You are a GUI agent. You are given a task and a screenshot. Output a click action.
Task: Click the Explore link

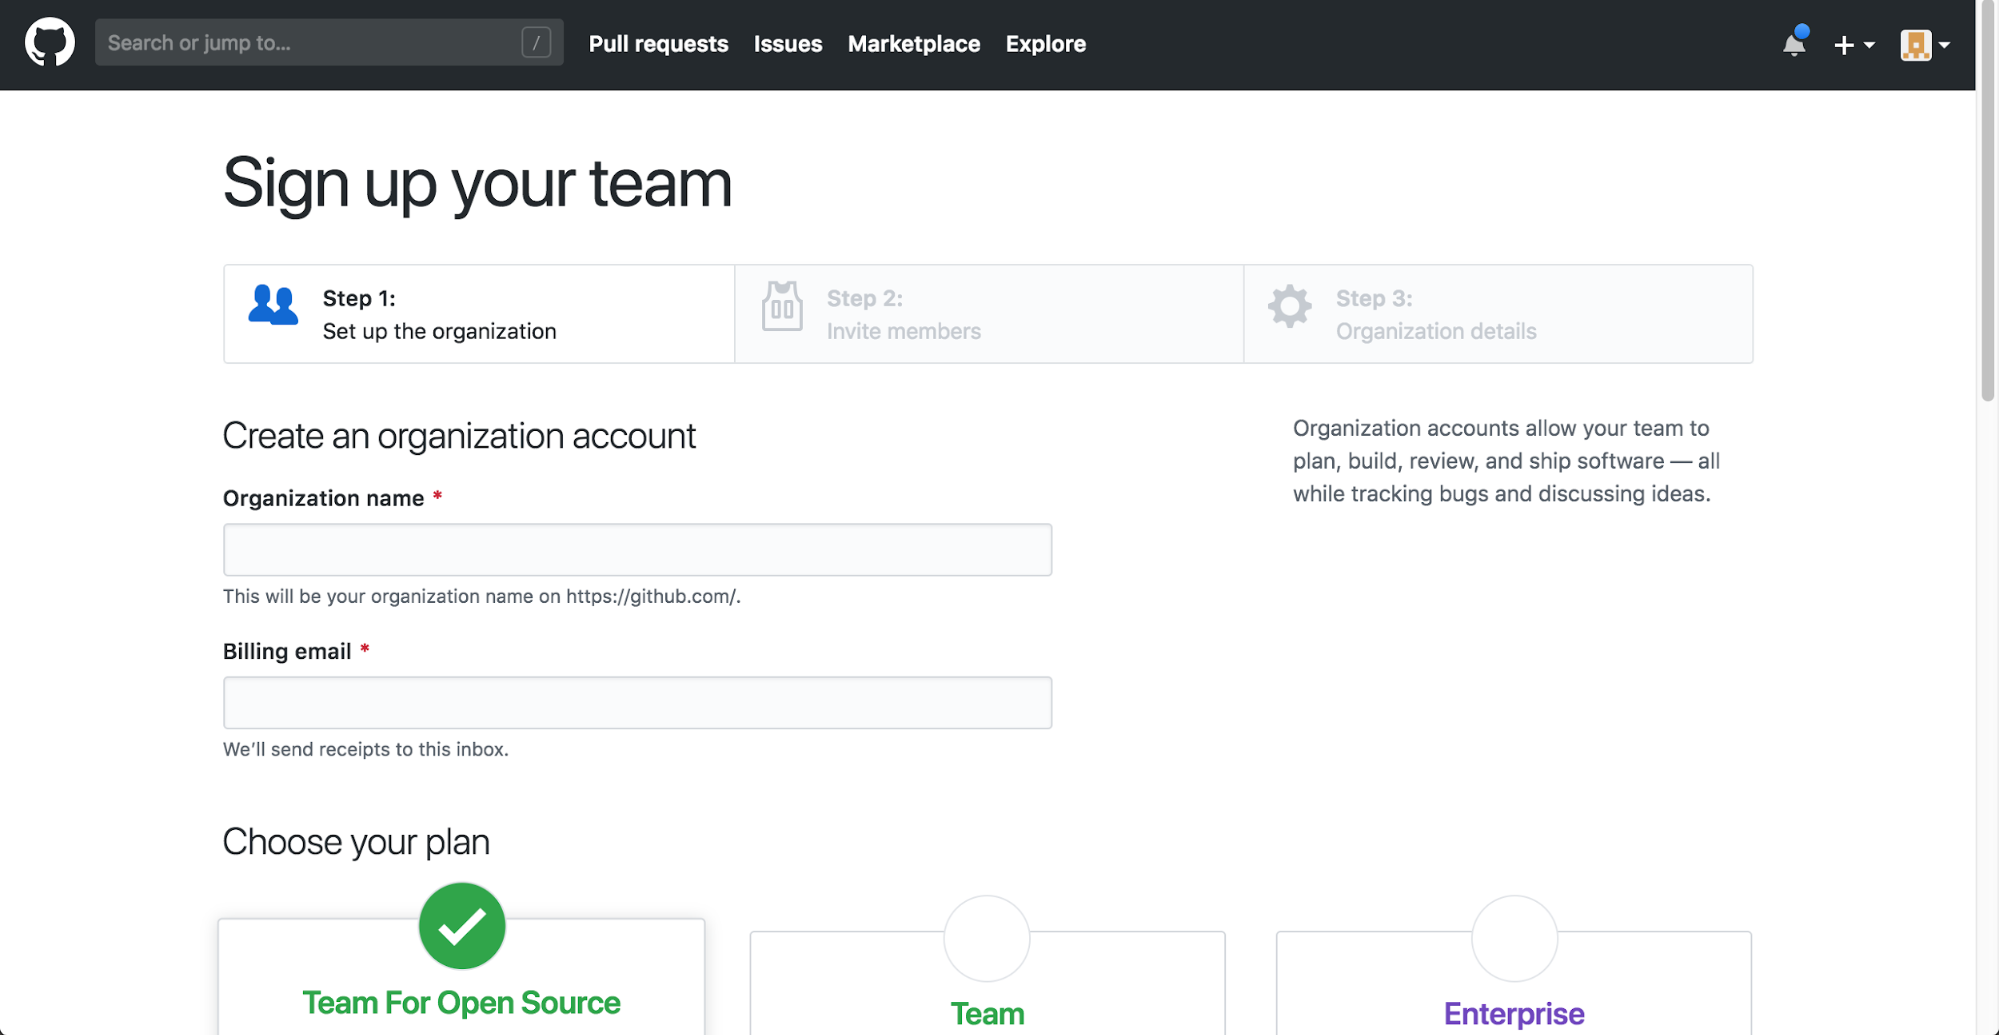(x=1045, y=44)
